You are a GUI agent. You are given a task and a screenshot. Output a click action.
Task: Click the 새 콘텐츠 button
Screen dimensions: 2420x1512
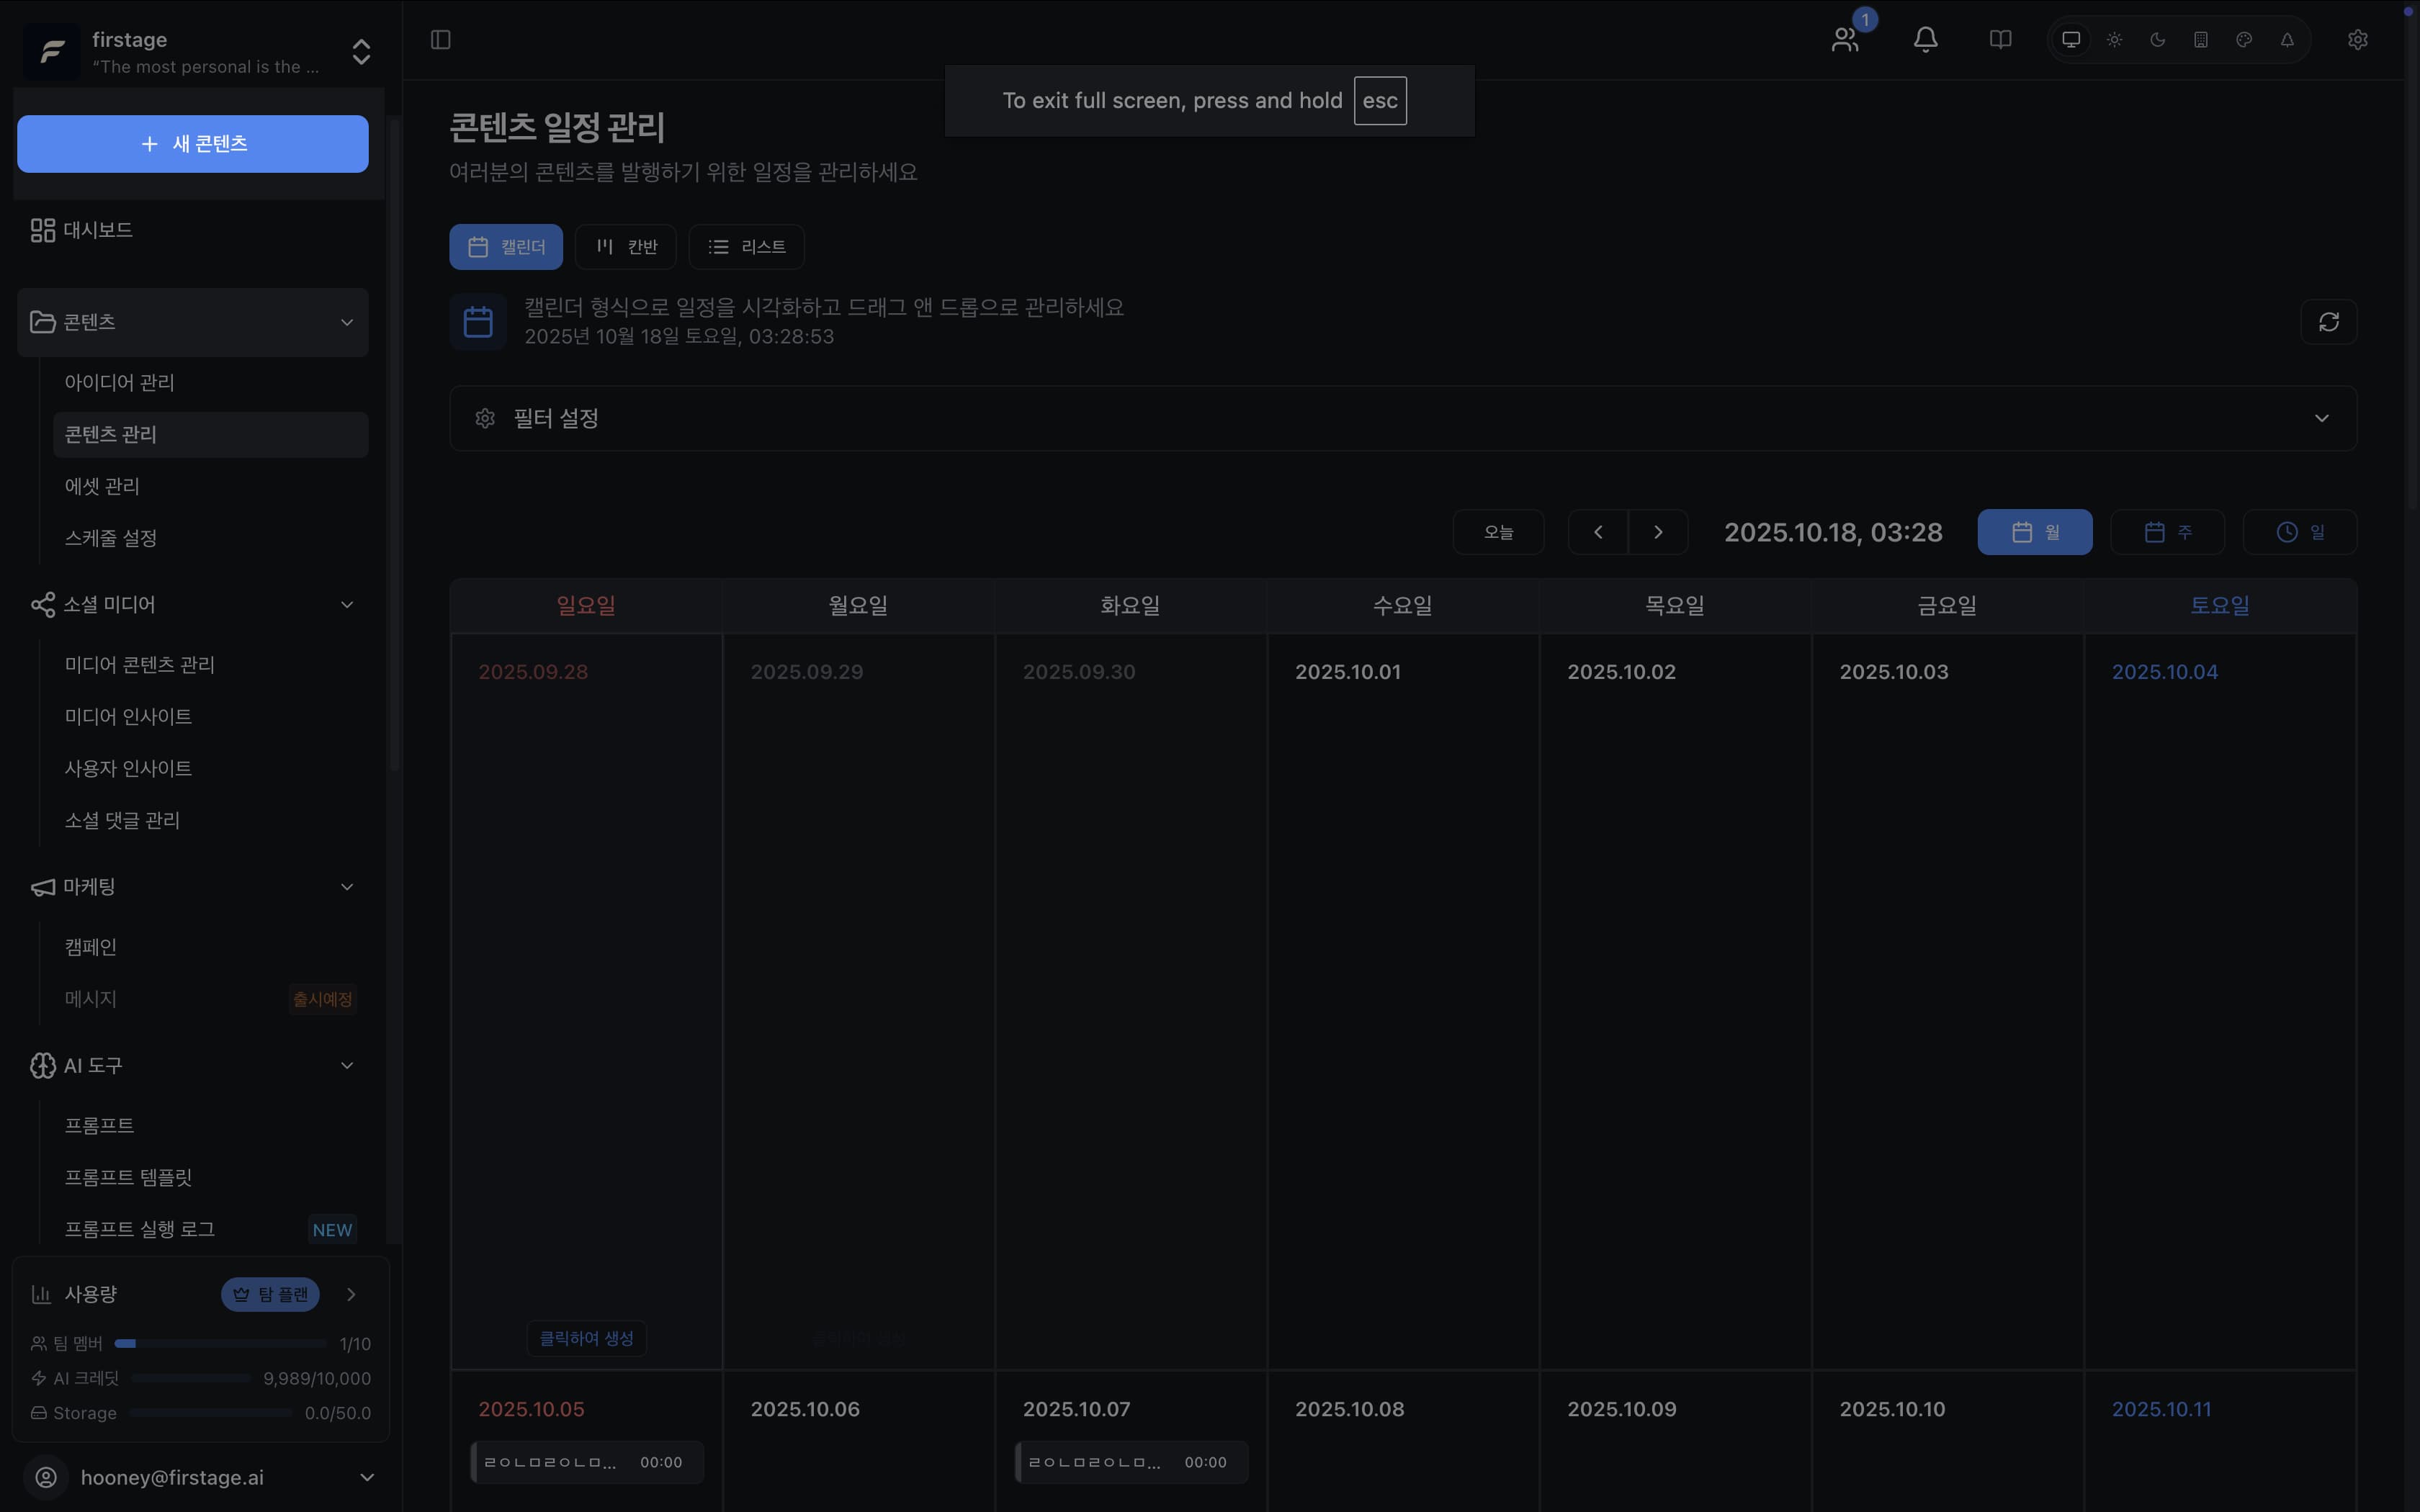coord(193,144)
